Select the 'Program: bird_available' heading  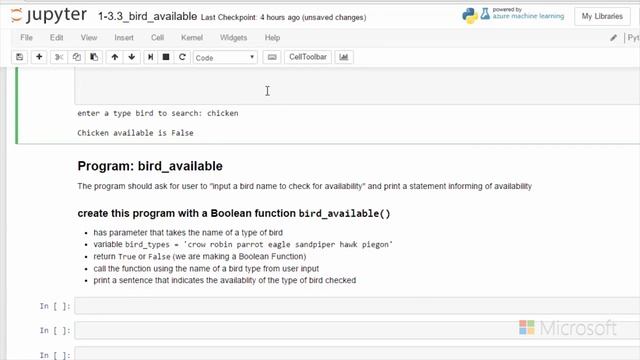150,166
